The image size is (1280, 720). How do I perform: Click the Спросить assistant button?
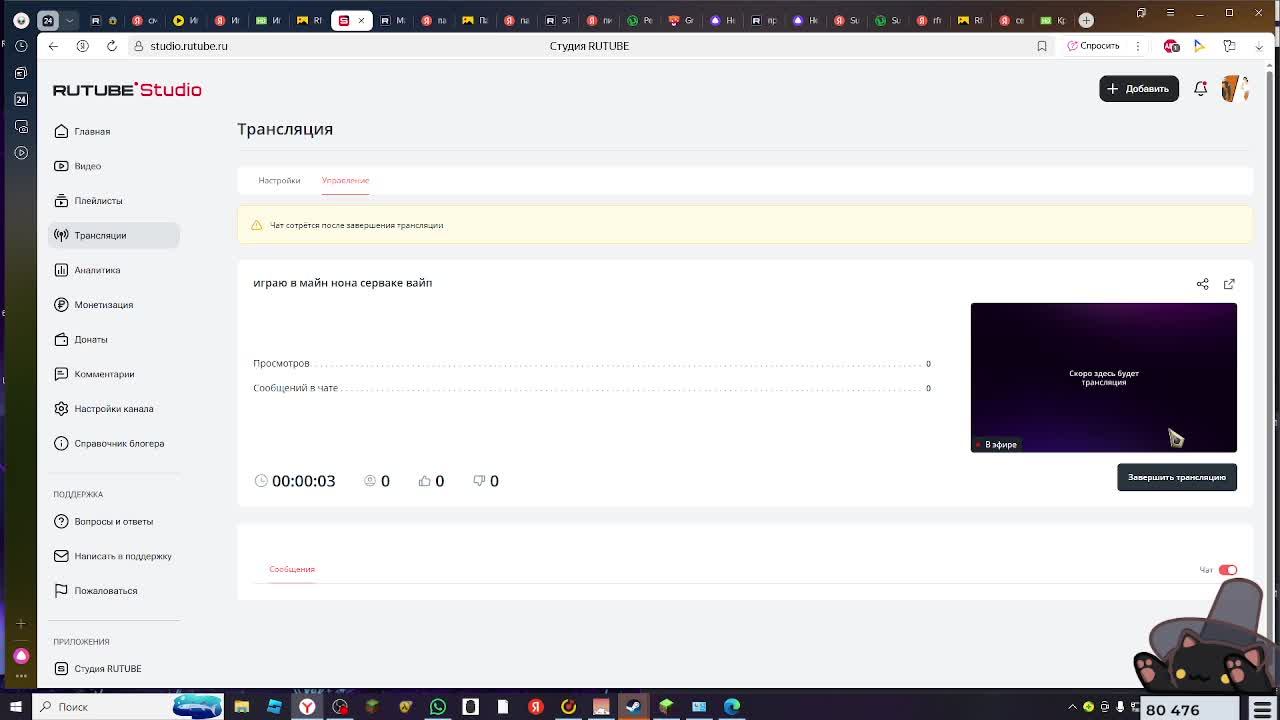(1094, 46)
